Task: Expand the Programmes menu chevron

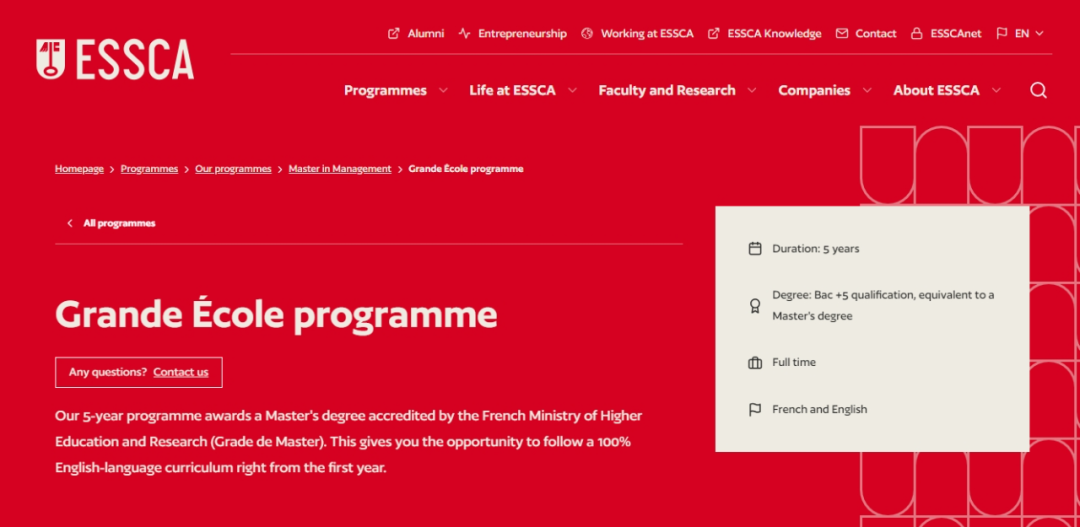Action: [443, 90]
